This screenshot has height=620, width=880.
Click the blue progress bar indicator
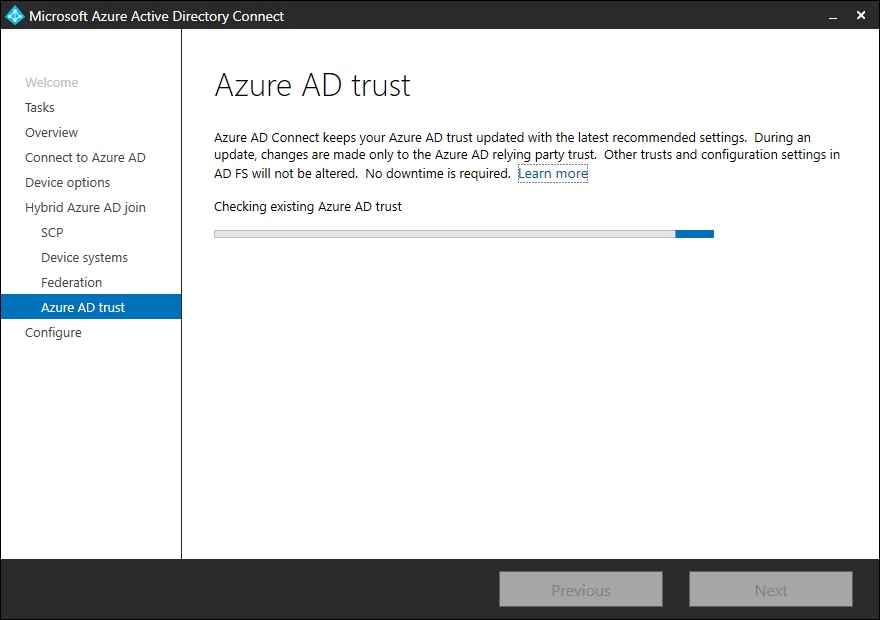coord(694,234)
